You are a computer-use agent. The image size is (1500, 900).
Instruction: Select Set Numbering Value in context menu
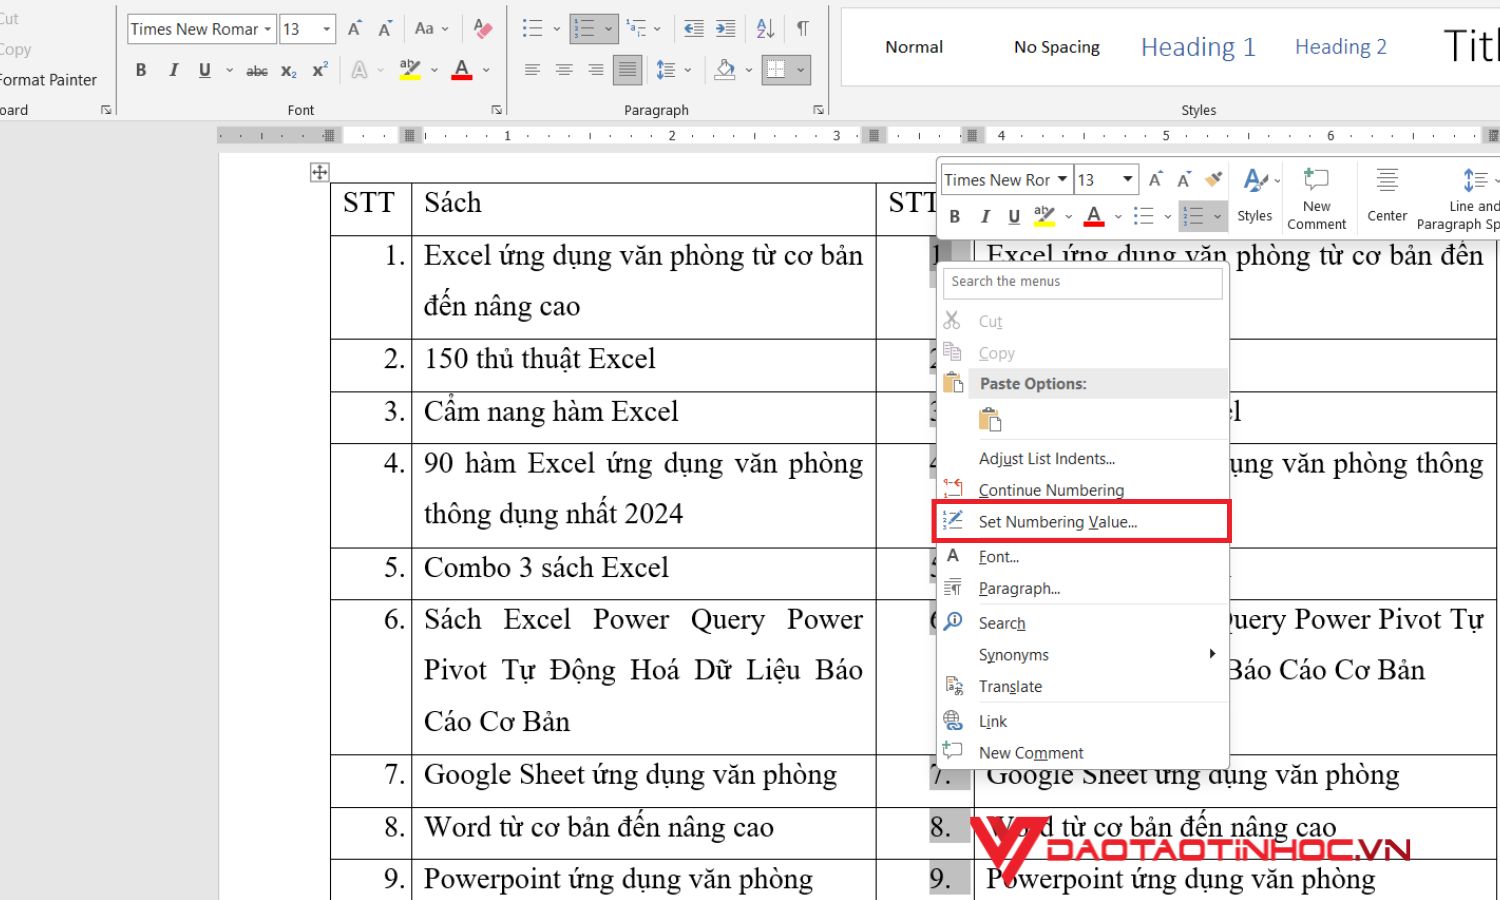click(1050, 521)
